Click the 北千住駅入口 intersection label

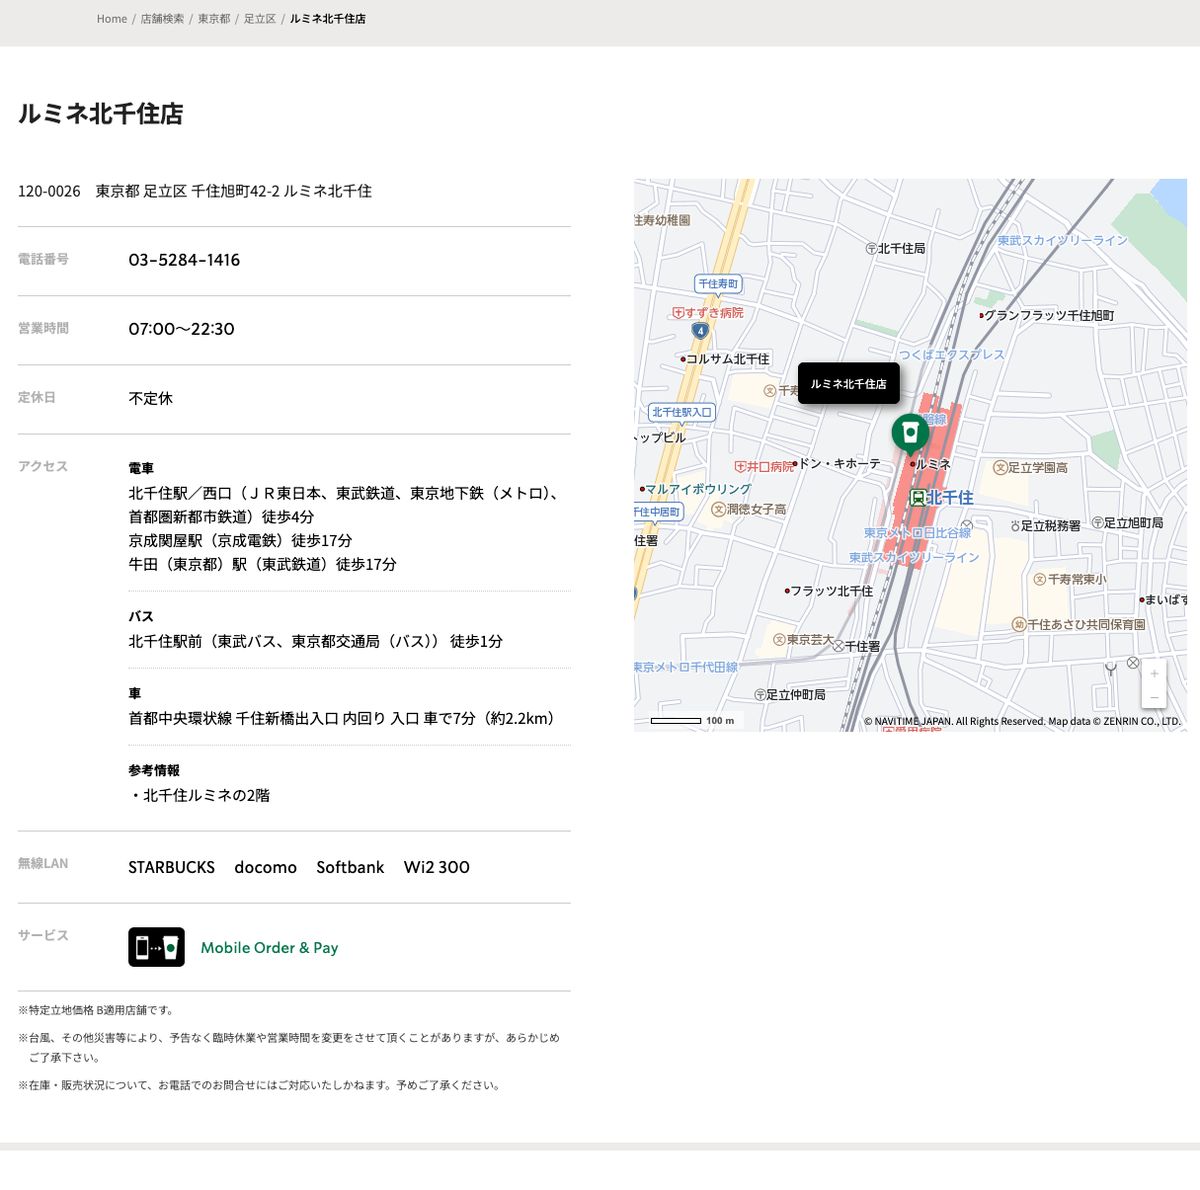[x=682, y=412]
